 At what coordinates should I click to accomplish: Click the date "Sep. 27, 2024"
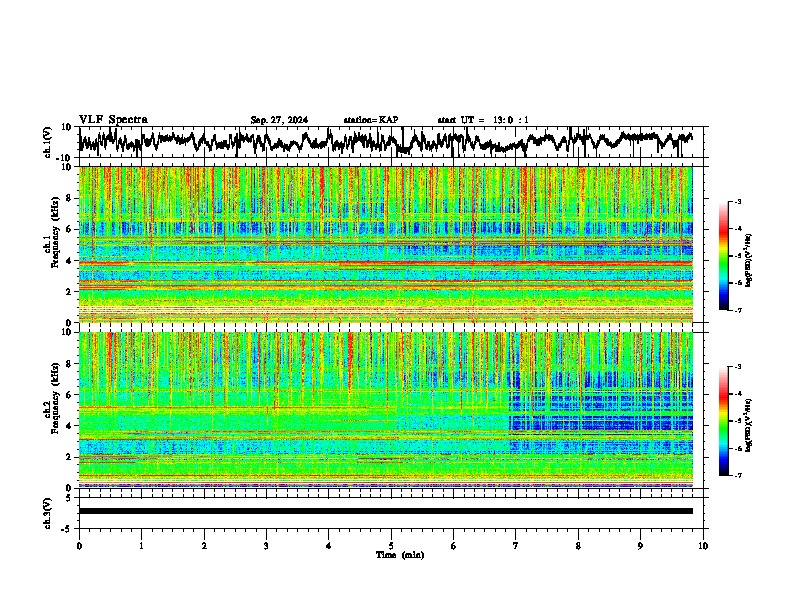pyautogui.click(x=279, y=120)
